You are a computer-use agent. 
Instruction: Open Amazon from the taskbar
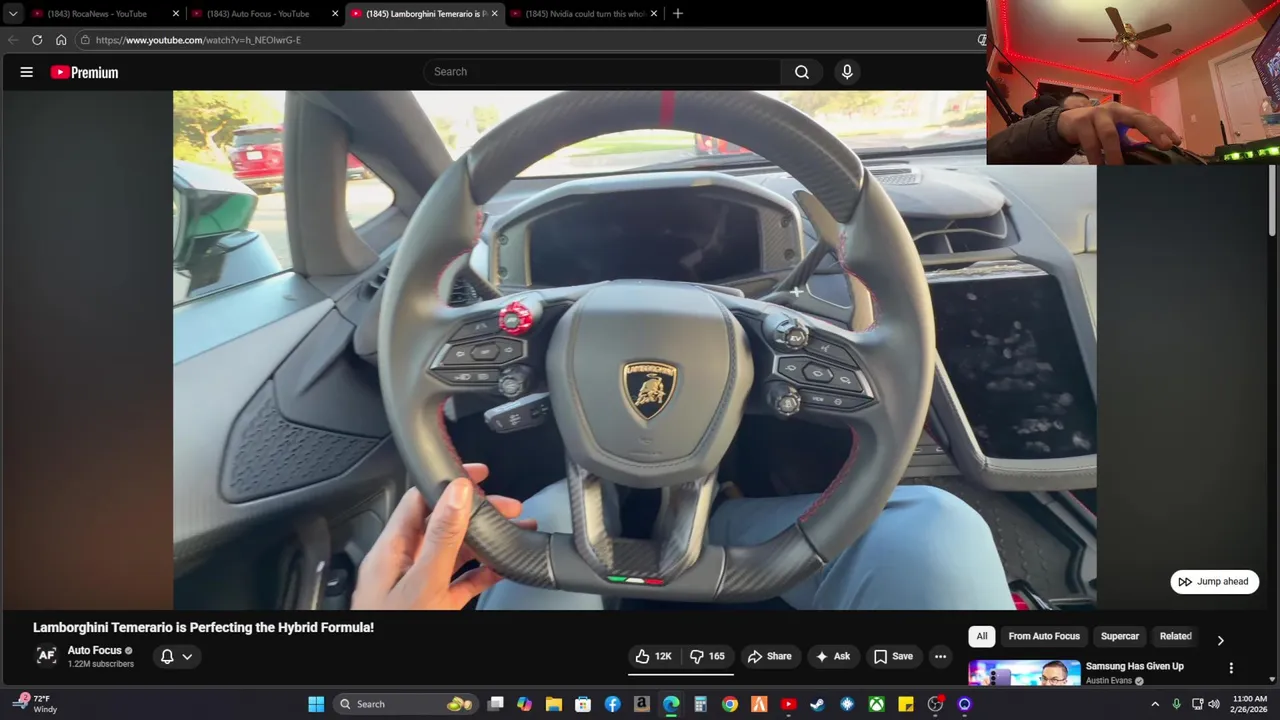click(x=642, y=704)
